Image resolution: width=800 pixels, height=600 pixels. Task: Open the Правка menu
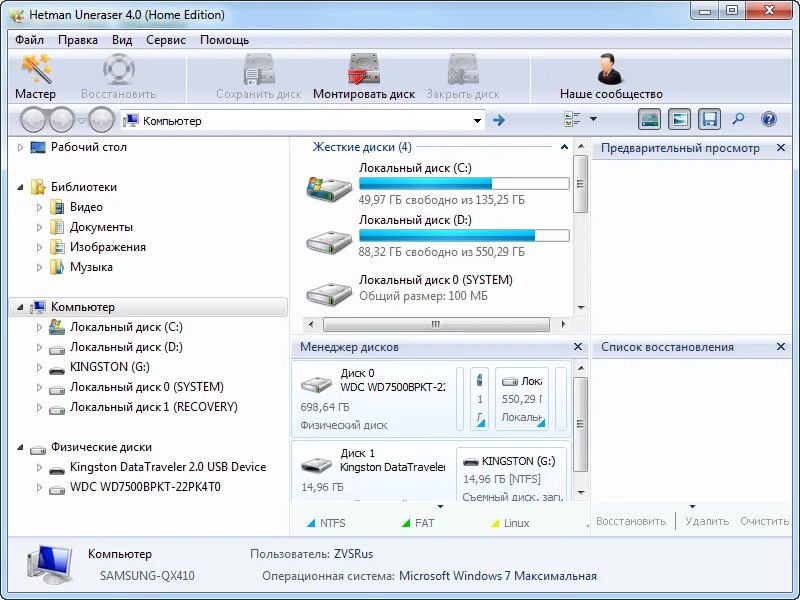78,40
